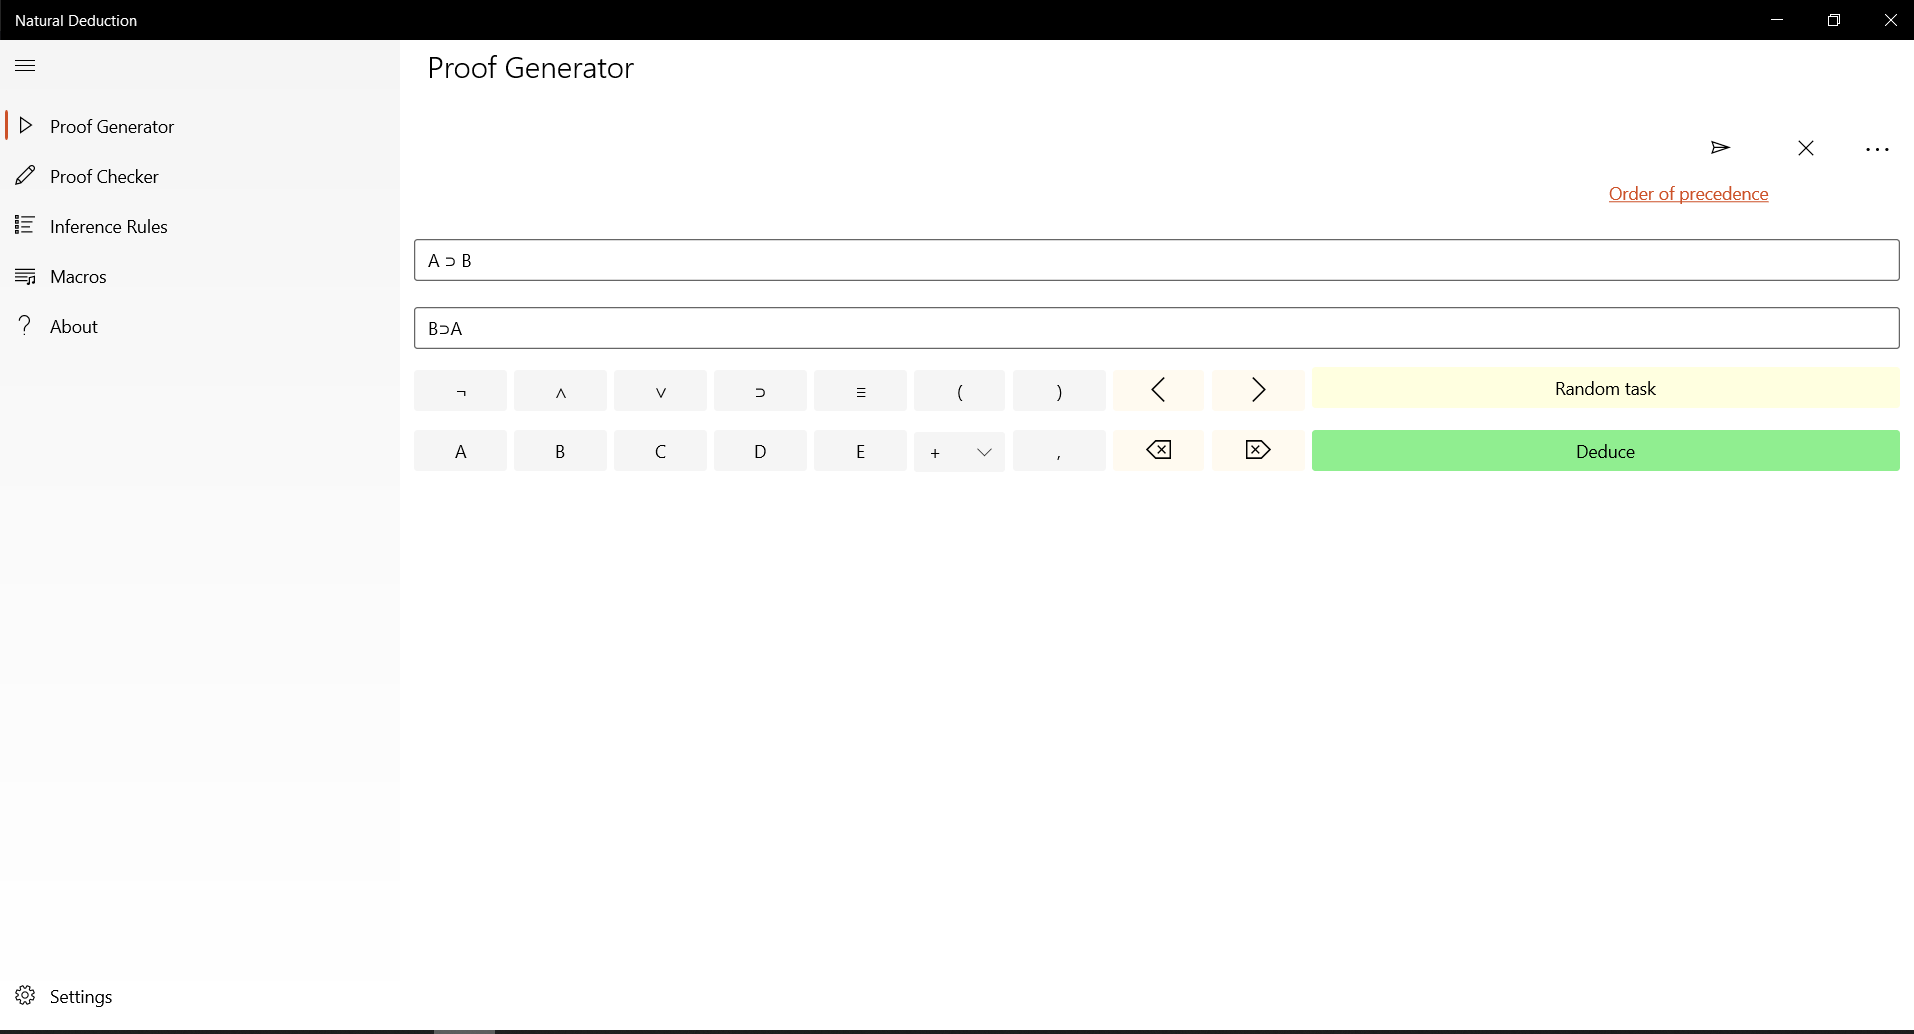This screenshot has height=1034, width=1914.
Task: Open the About page
Action: point(73,327)
